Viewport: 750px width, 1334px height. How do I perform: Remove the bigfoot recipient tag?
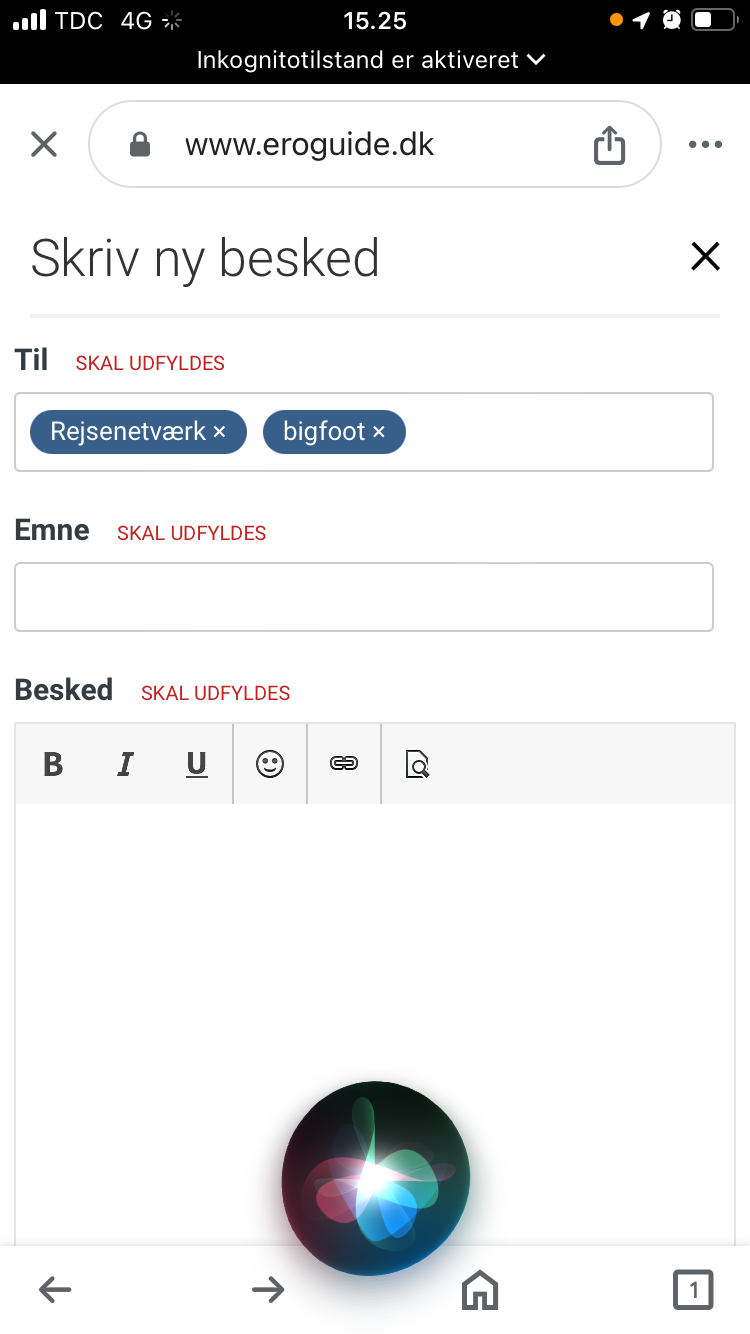(379, 432)
